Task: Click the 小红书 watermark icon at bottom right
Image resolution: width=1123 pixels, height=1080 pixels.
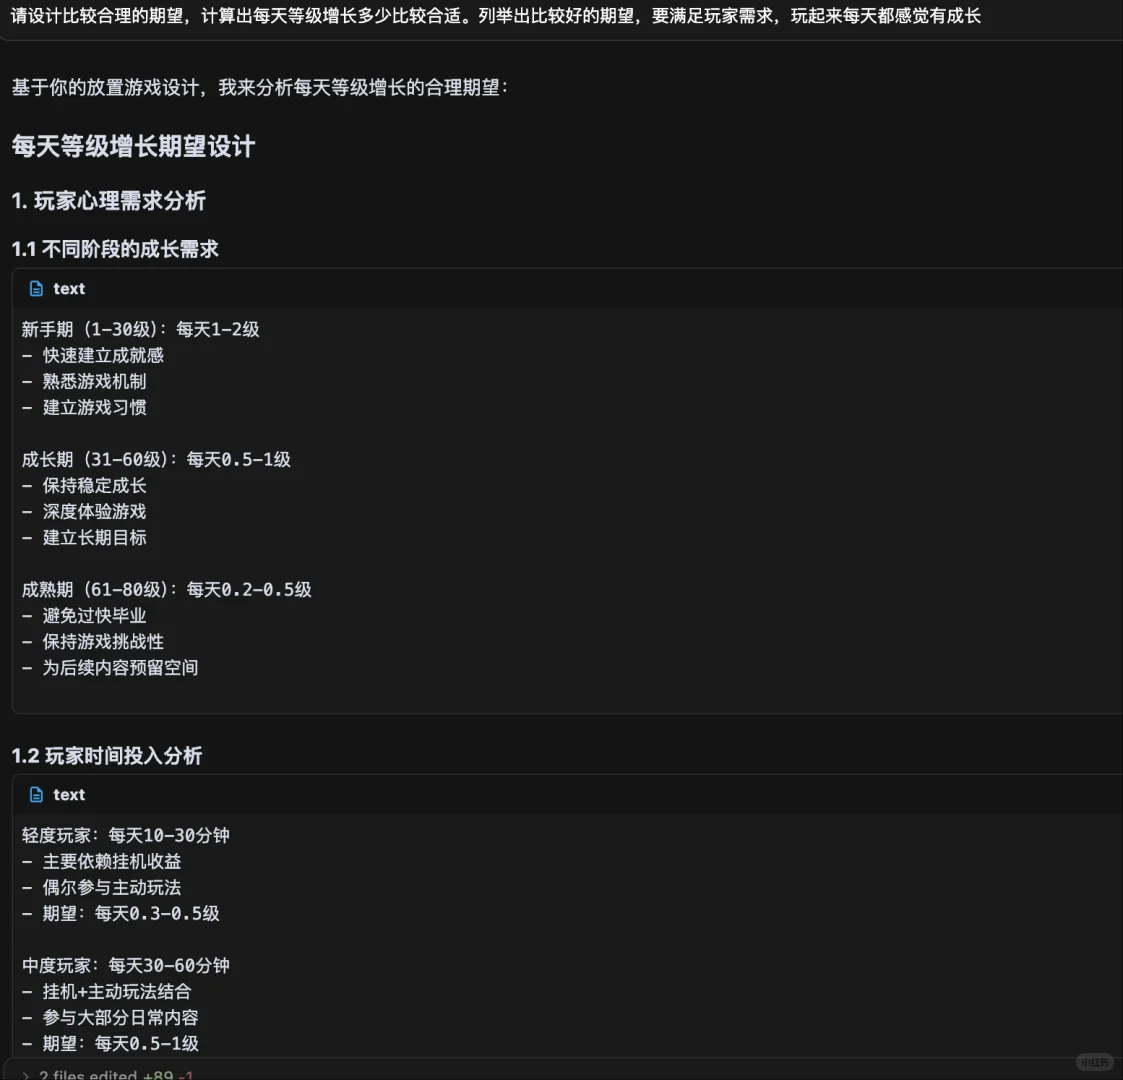Action: pos(1095,1062)
